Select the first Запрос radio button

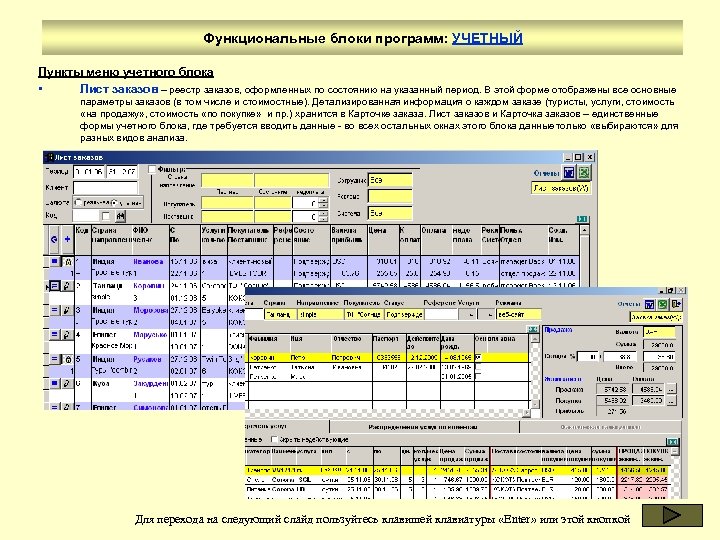(78, 202)
